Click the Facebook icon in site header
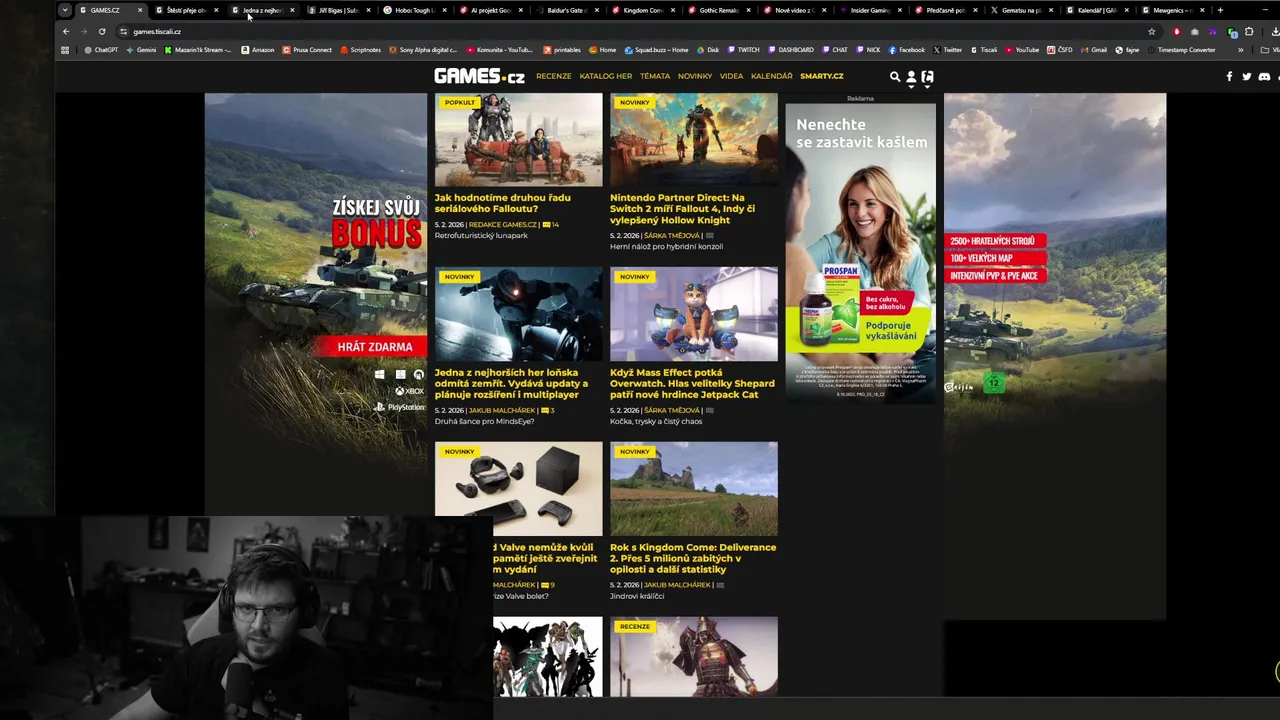The width and height of the screenshot is (1280, 720). (x=1229, y=76)
